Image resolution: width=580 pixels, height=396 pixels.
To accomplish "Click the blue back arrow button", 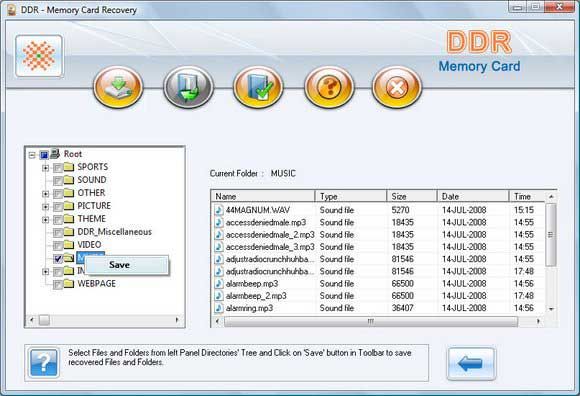I will pyautogui.click(x=471, y=363).
